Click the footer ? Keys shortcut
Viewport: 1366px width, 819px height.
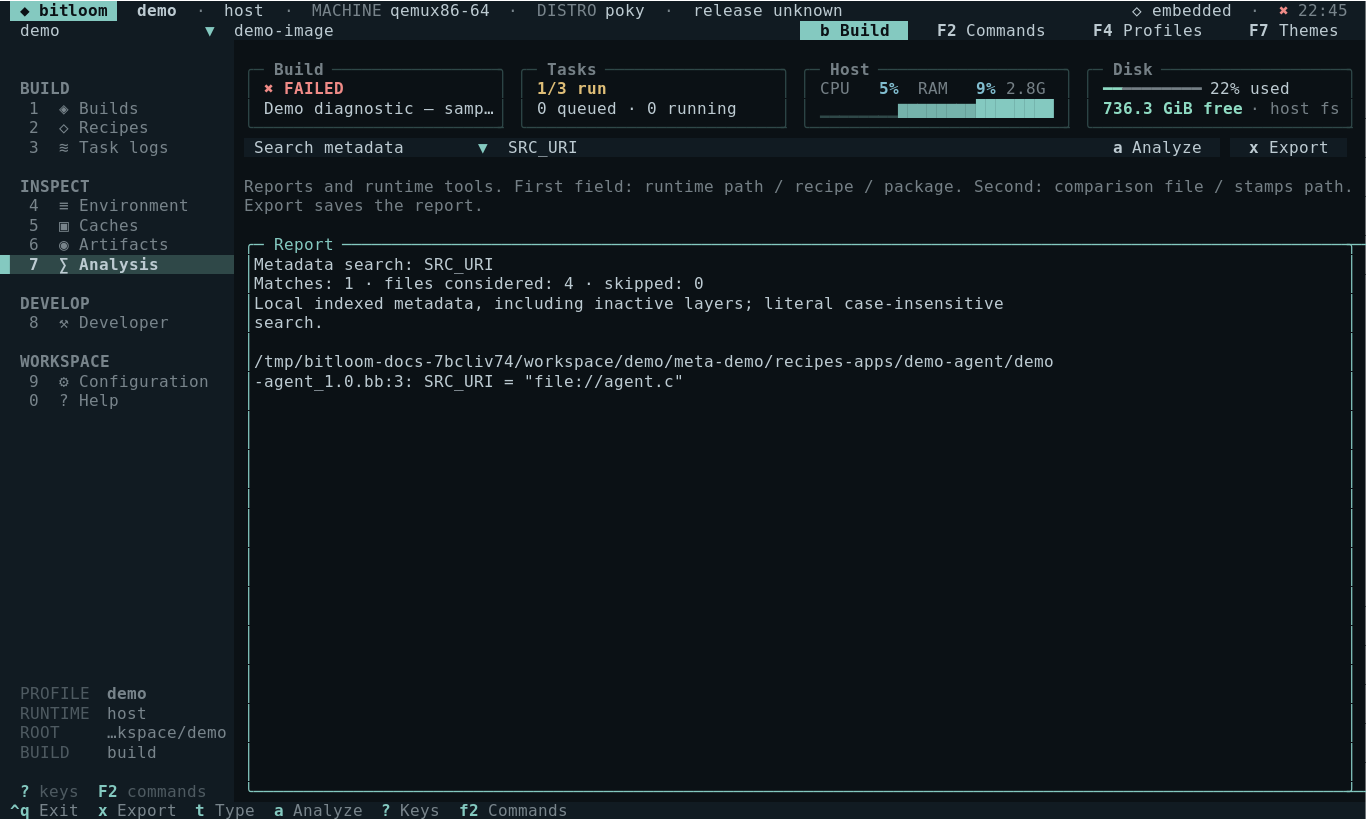pos(410,810)
